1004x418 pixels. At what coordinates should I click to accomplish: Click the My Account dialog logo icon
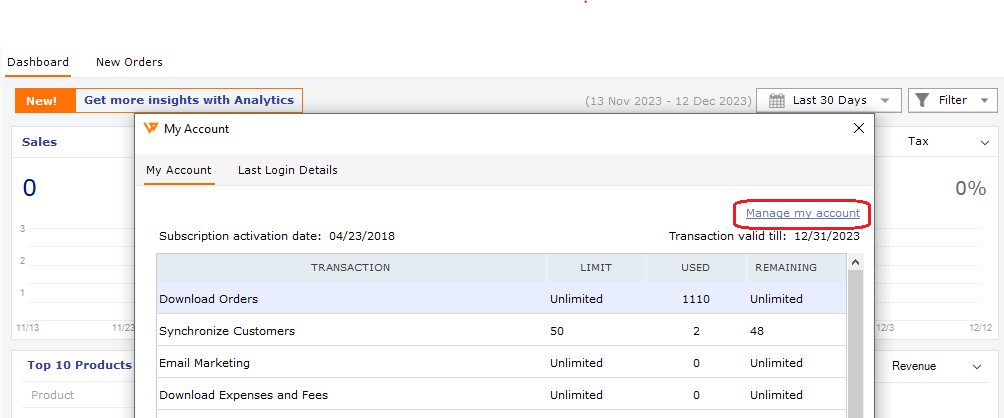click(x=150, y=129)
